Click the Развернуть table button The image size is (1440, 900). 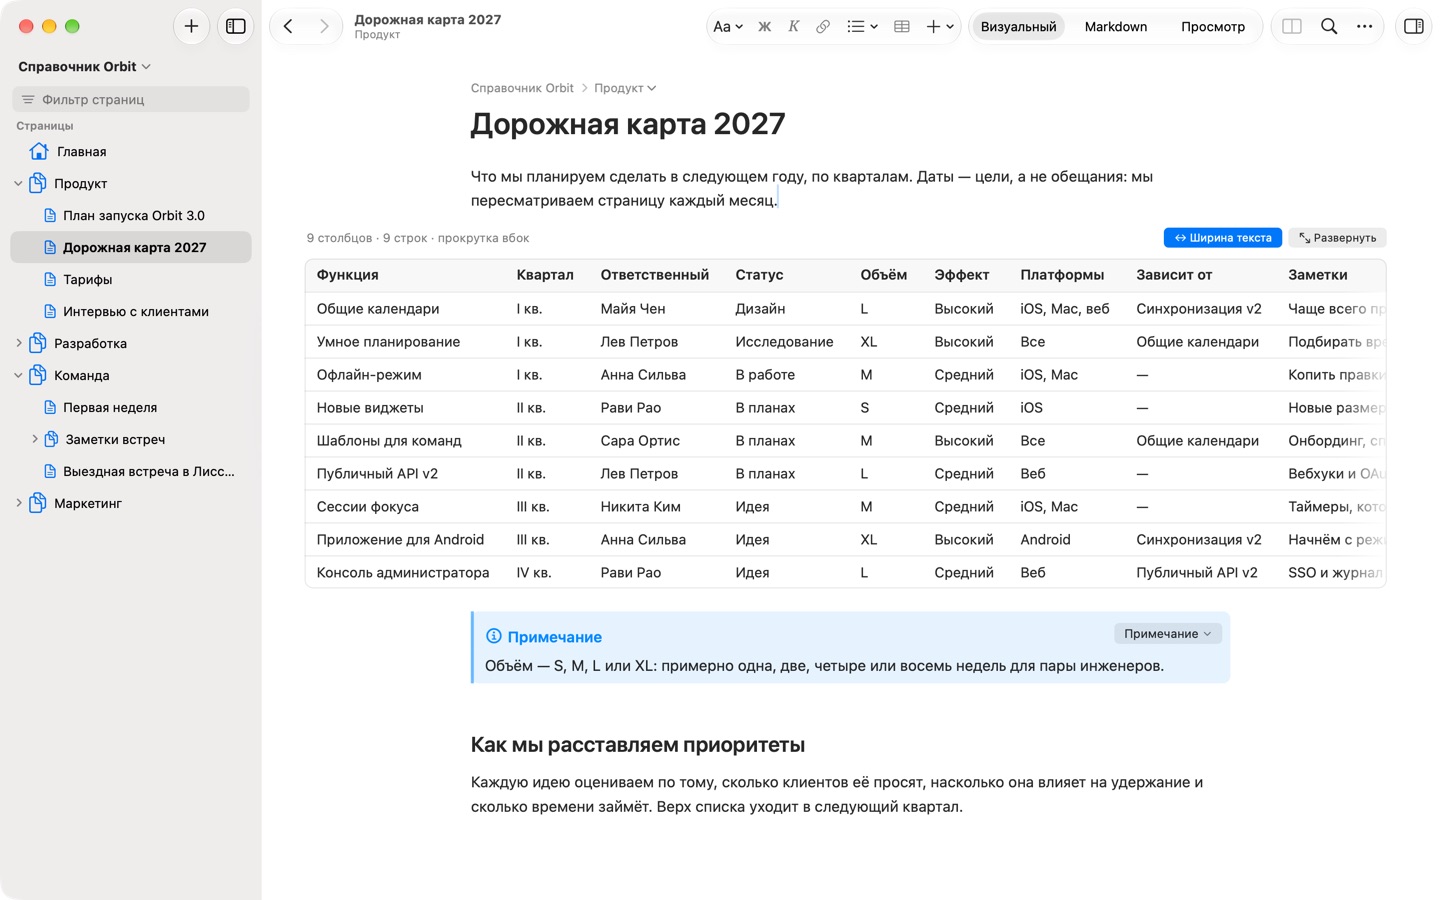pyautogui.click(x=1337, y=238)
